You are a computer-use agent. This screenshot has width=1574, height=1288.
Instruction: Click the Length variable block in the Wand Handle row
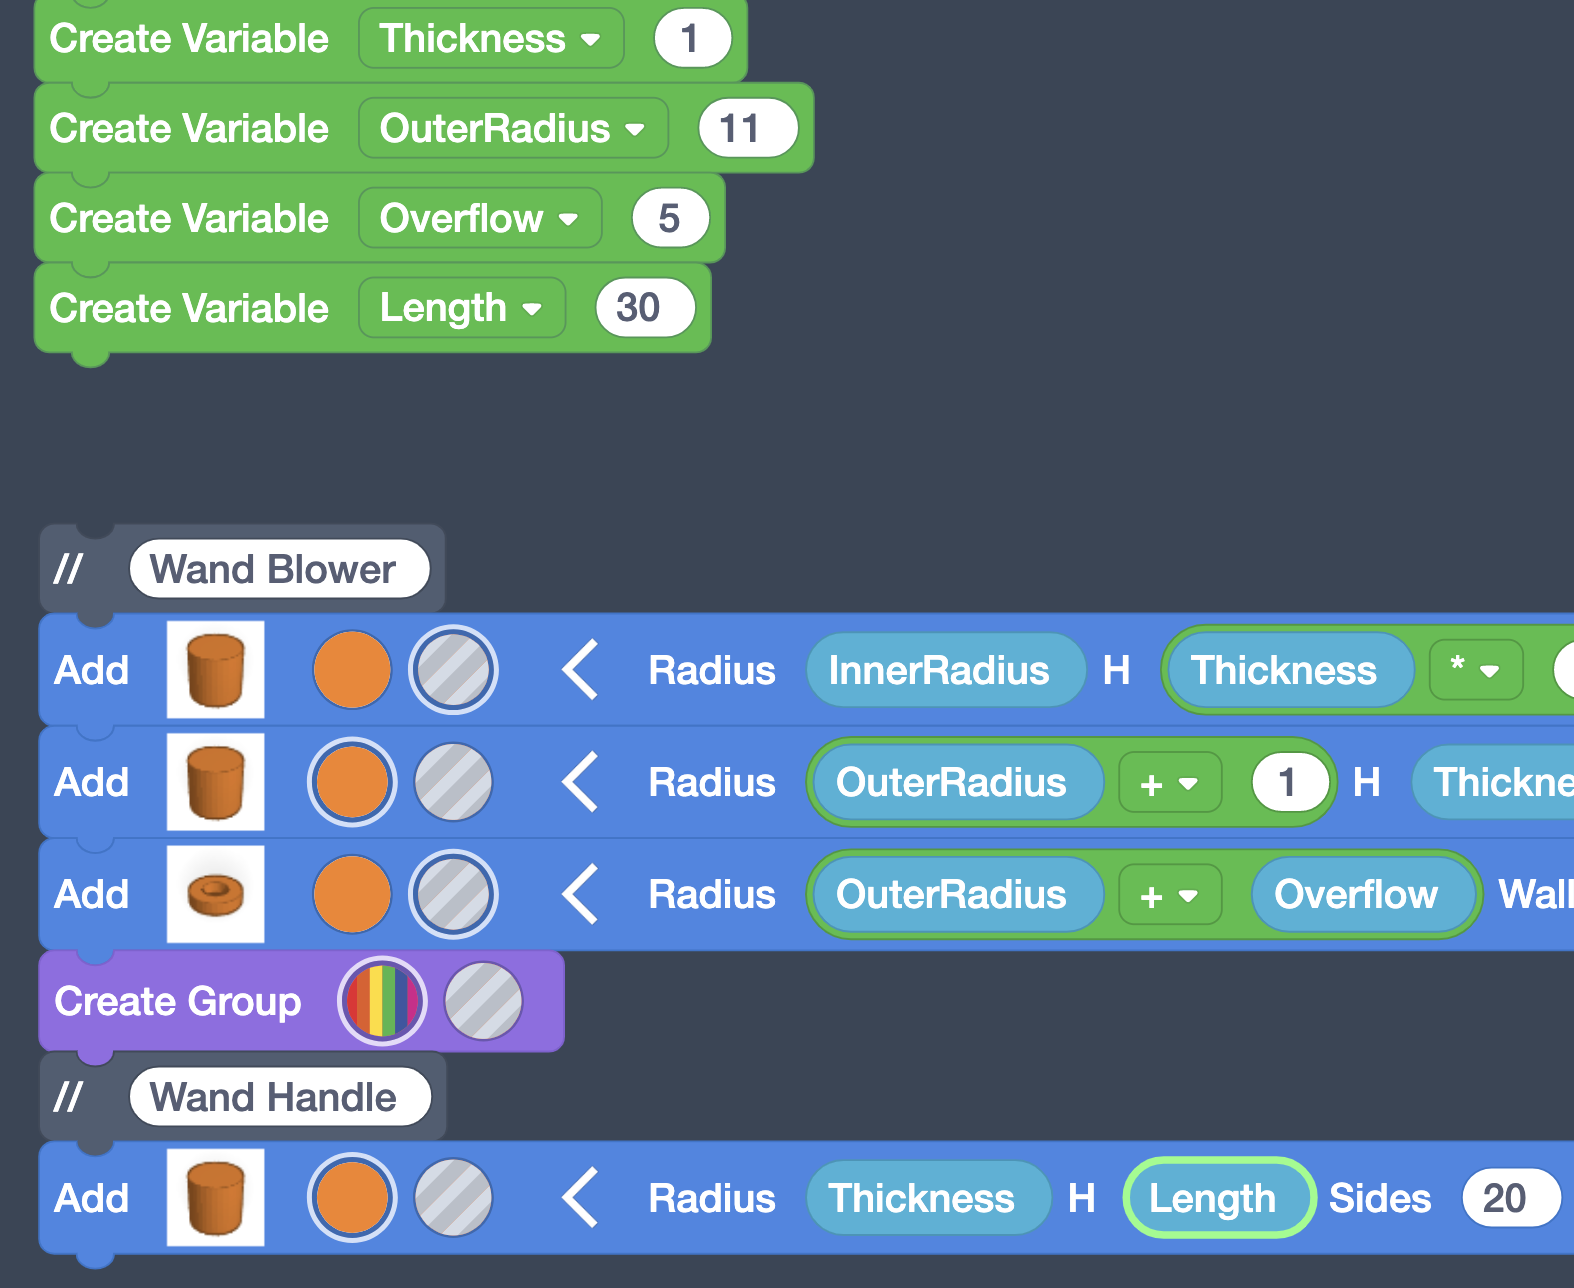[x=1212, y=1197]
